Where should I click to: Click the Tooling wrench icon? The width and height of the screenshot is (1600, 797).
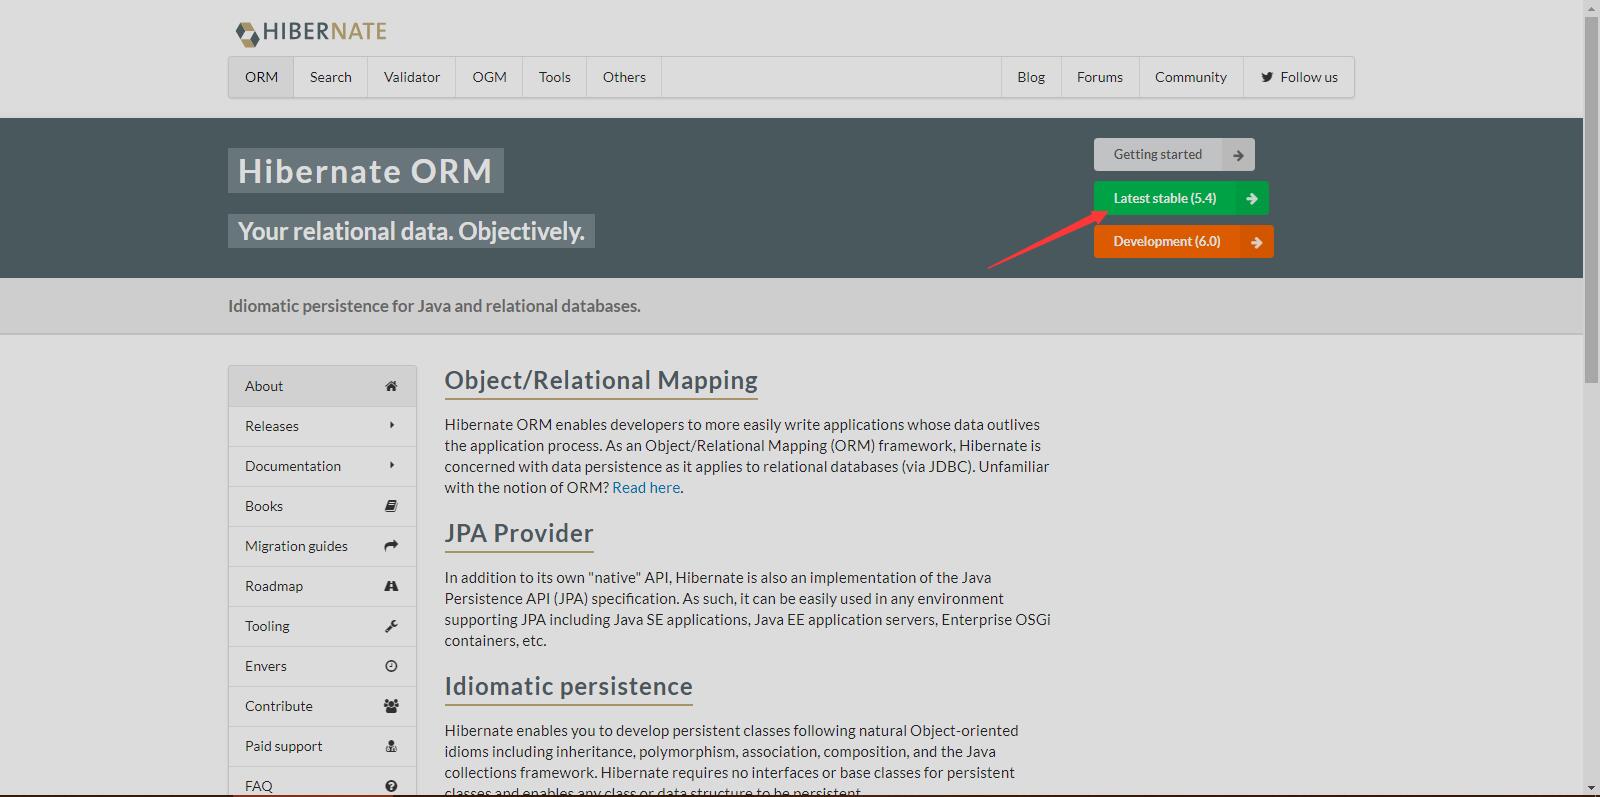[391, 626]
